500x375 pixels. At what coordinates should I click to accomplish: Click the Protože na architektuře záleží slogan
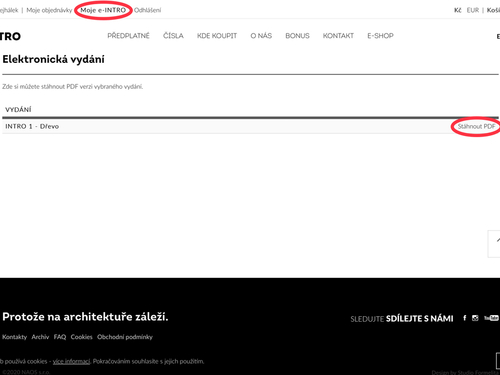(85, 317)
